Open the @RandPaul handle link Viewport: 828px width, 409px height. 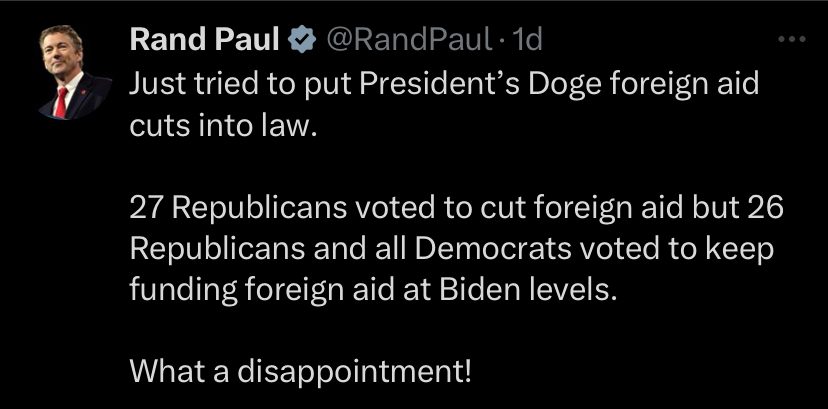click(410, 40)
